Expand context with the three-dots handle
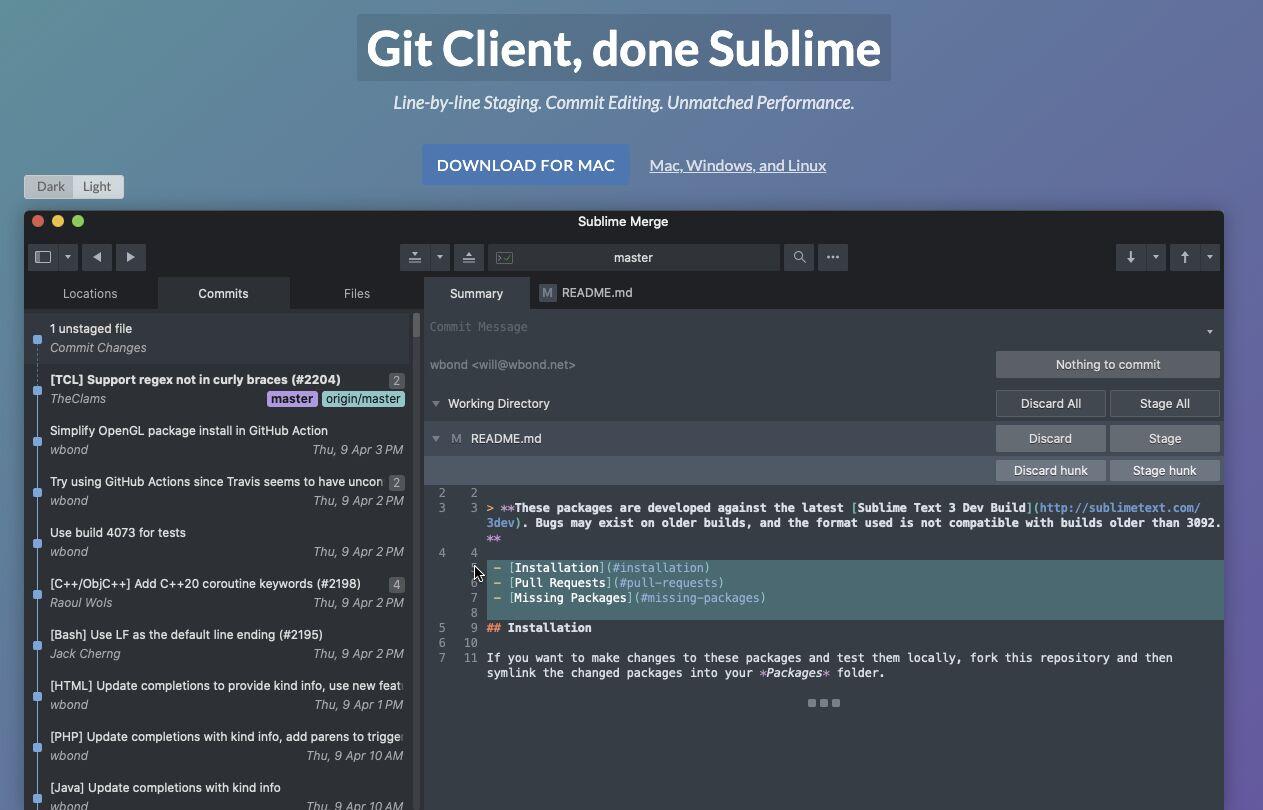Image resolution: width=1263 pixels, height=810 pixels. pos(824,703)
